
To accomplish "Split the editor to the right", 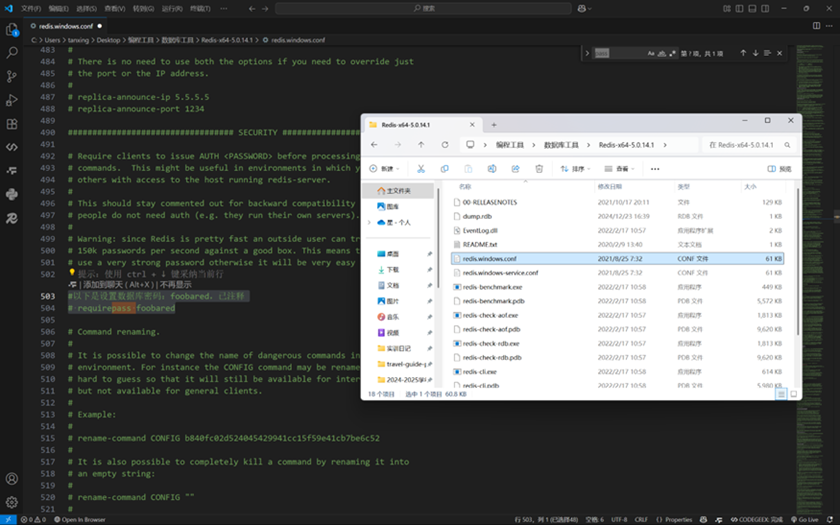I will (x=816, y=26).
